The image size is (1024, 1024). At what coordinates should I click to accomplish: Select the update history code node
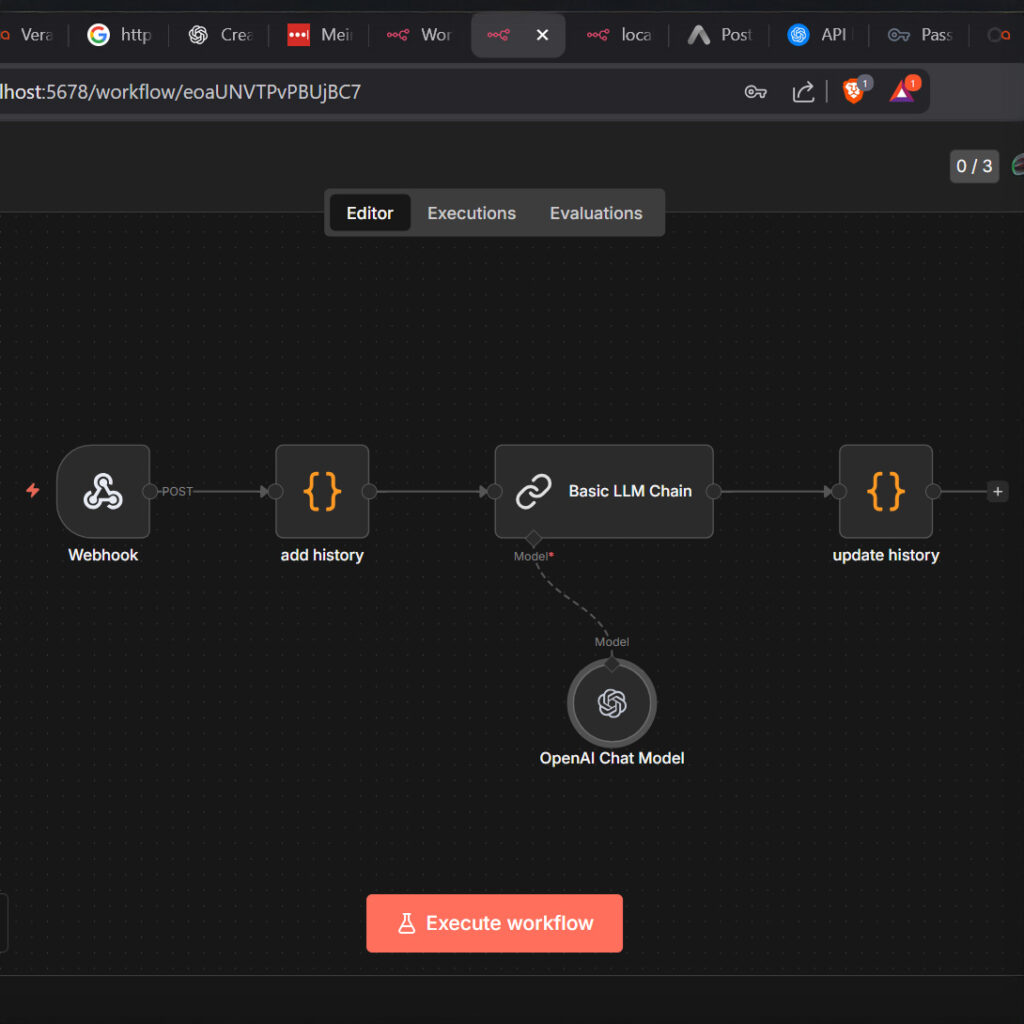885,491
